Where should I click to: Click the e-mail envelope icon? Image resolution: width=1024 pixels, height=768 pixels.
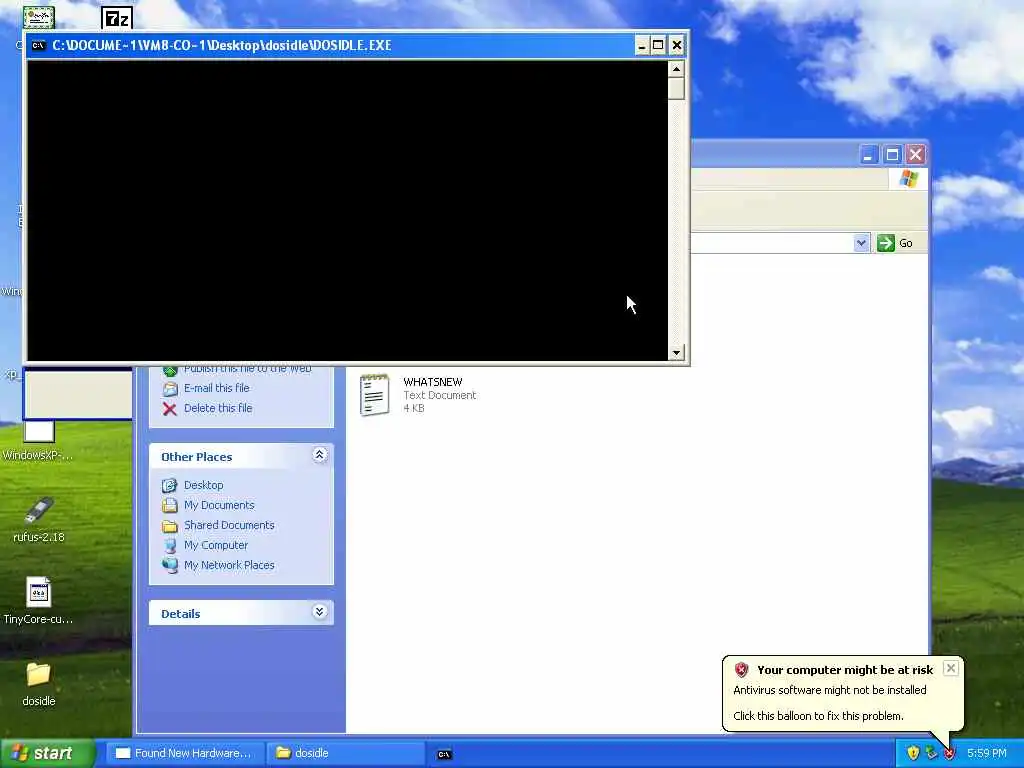pos(170,389)
